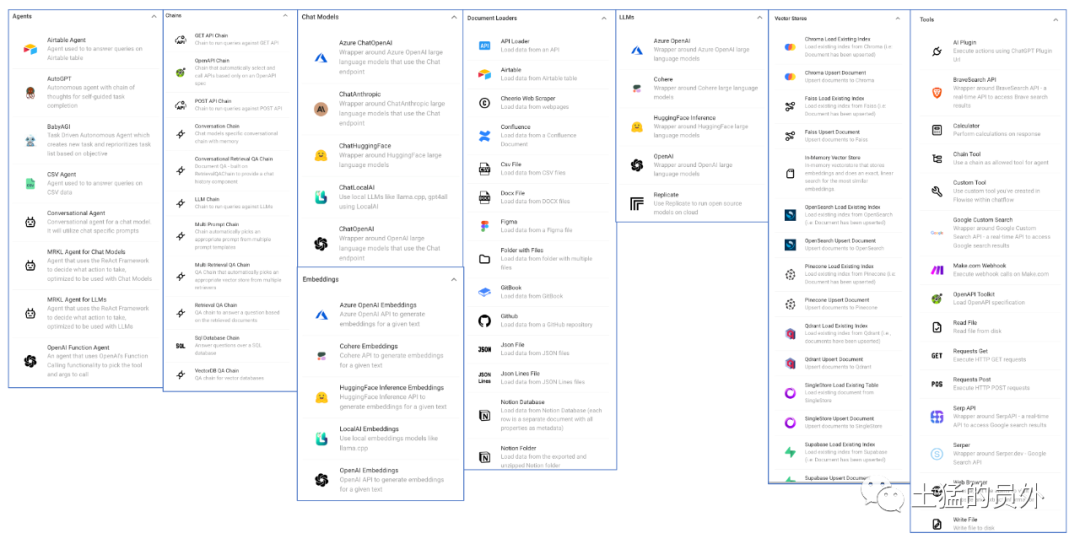Select the Serp API icon
Screen dimensions: 1080x544
pos(937,417)
